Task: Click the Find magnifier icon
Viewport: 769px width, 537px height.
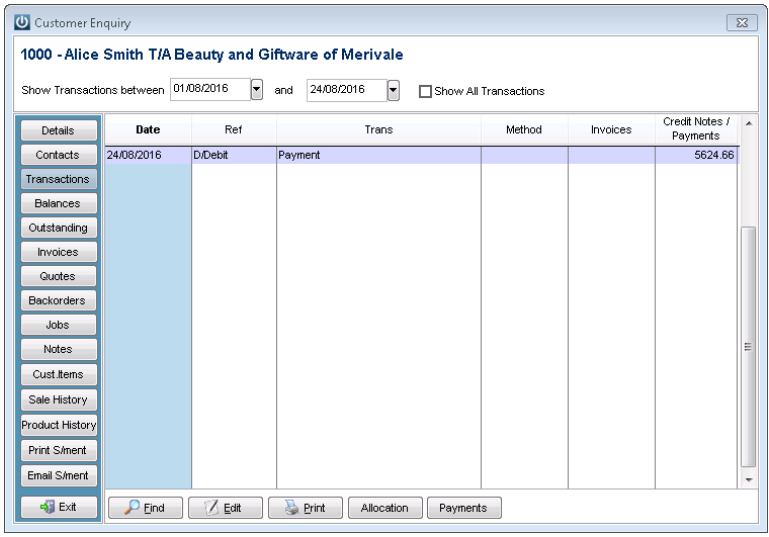Action: tap(131, 507)
